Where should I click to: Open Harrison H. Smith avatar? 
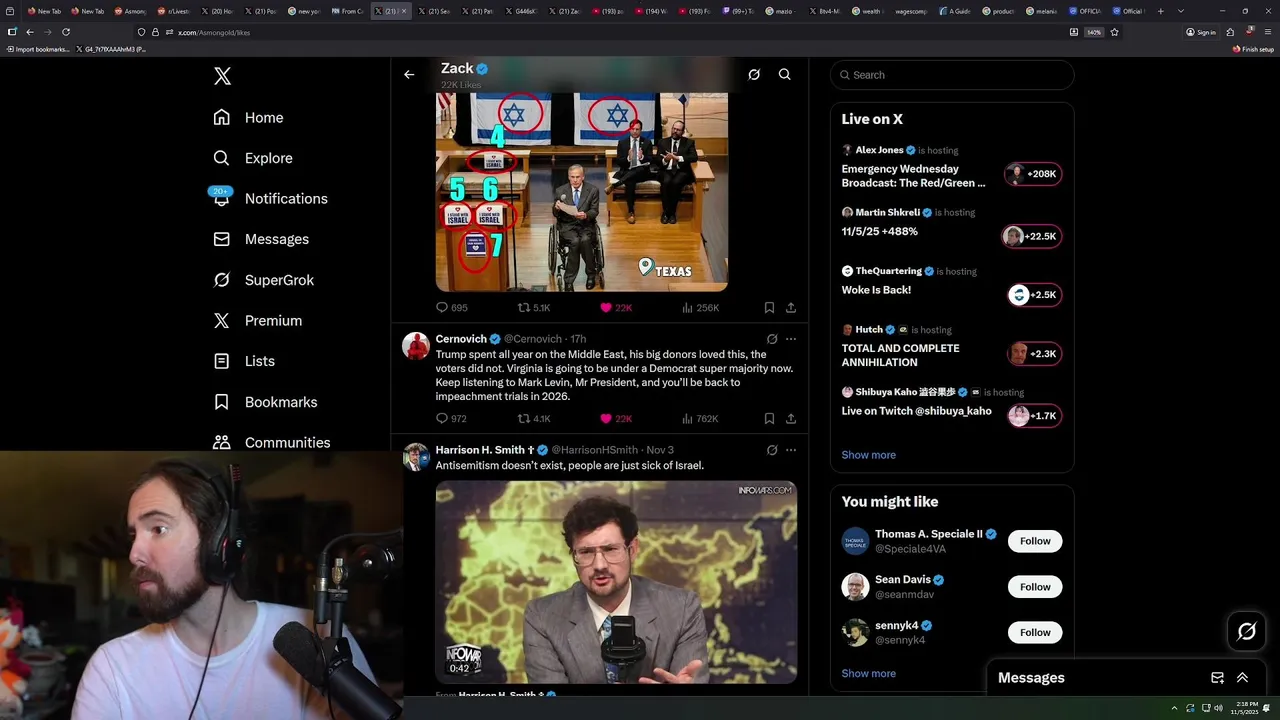pos(416,457)
